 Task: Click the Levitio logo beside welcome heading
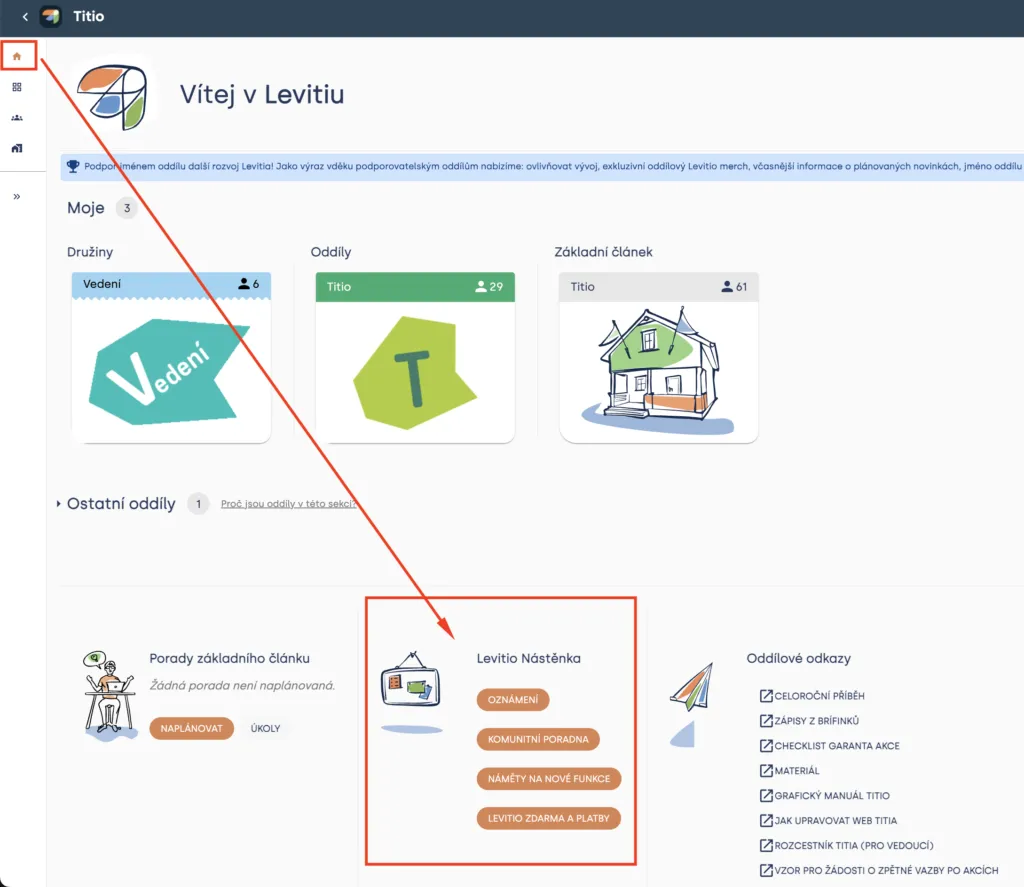[x=113, y=97]
